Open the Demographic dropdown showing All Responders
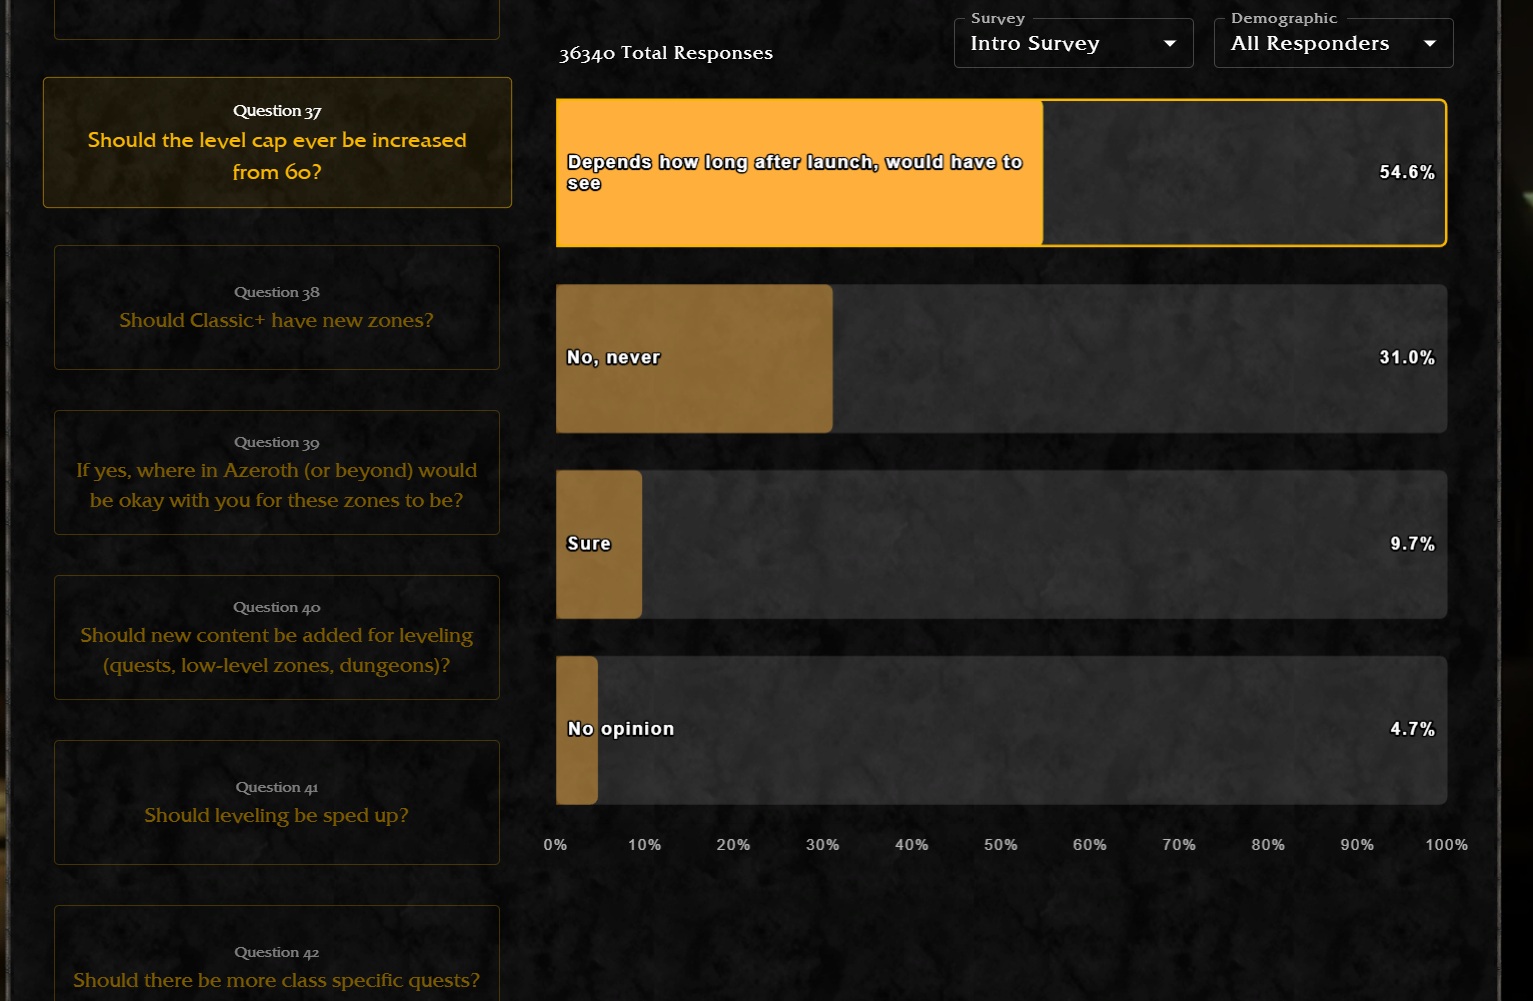This screenshot has height=1001, width=1533. (1333, 43)
